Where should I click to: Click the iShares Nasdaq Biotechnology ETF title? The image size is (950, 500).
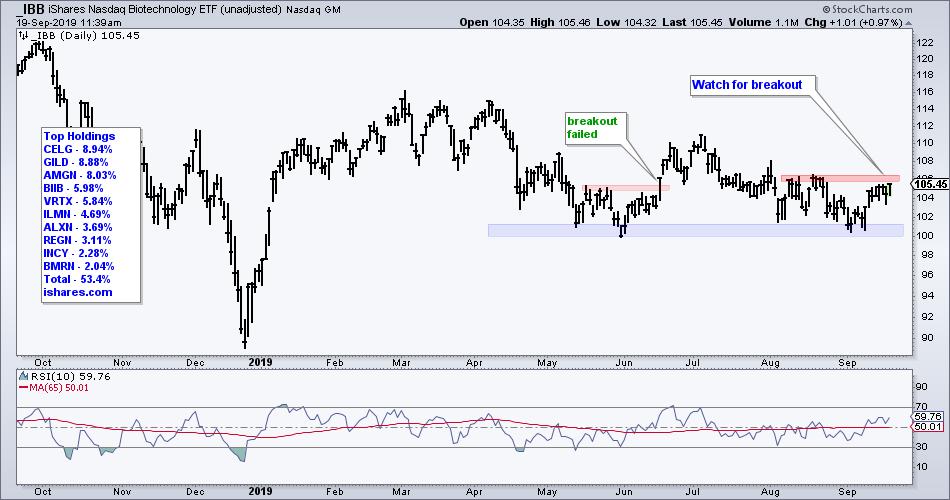click(x=164, y=10)
